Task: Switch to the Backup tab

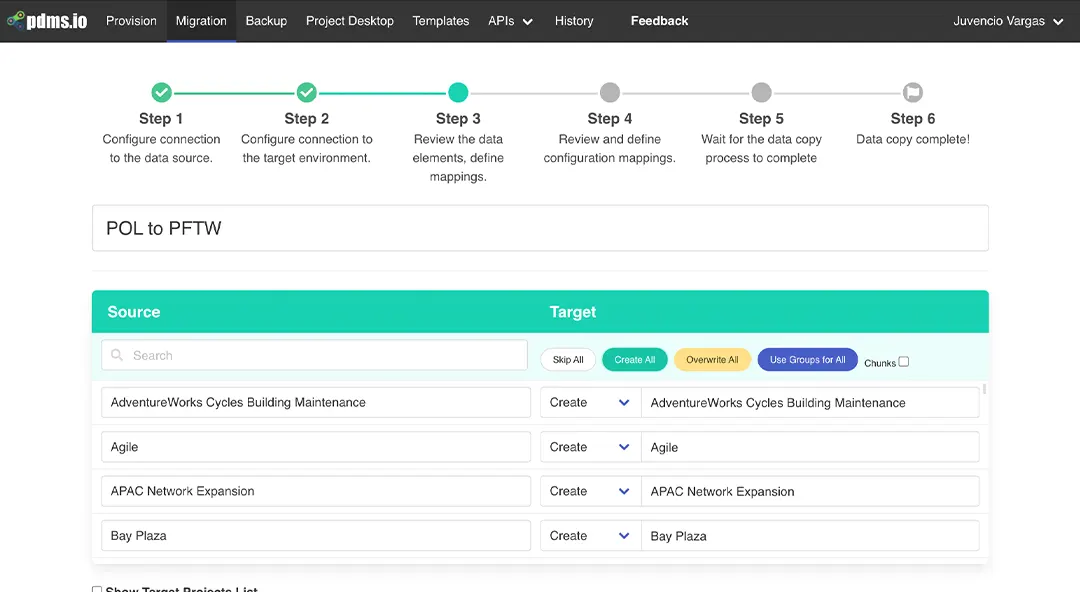Action: (x=266, y=21)
